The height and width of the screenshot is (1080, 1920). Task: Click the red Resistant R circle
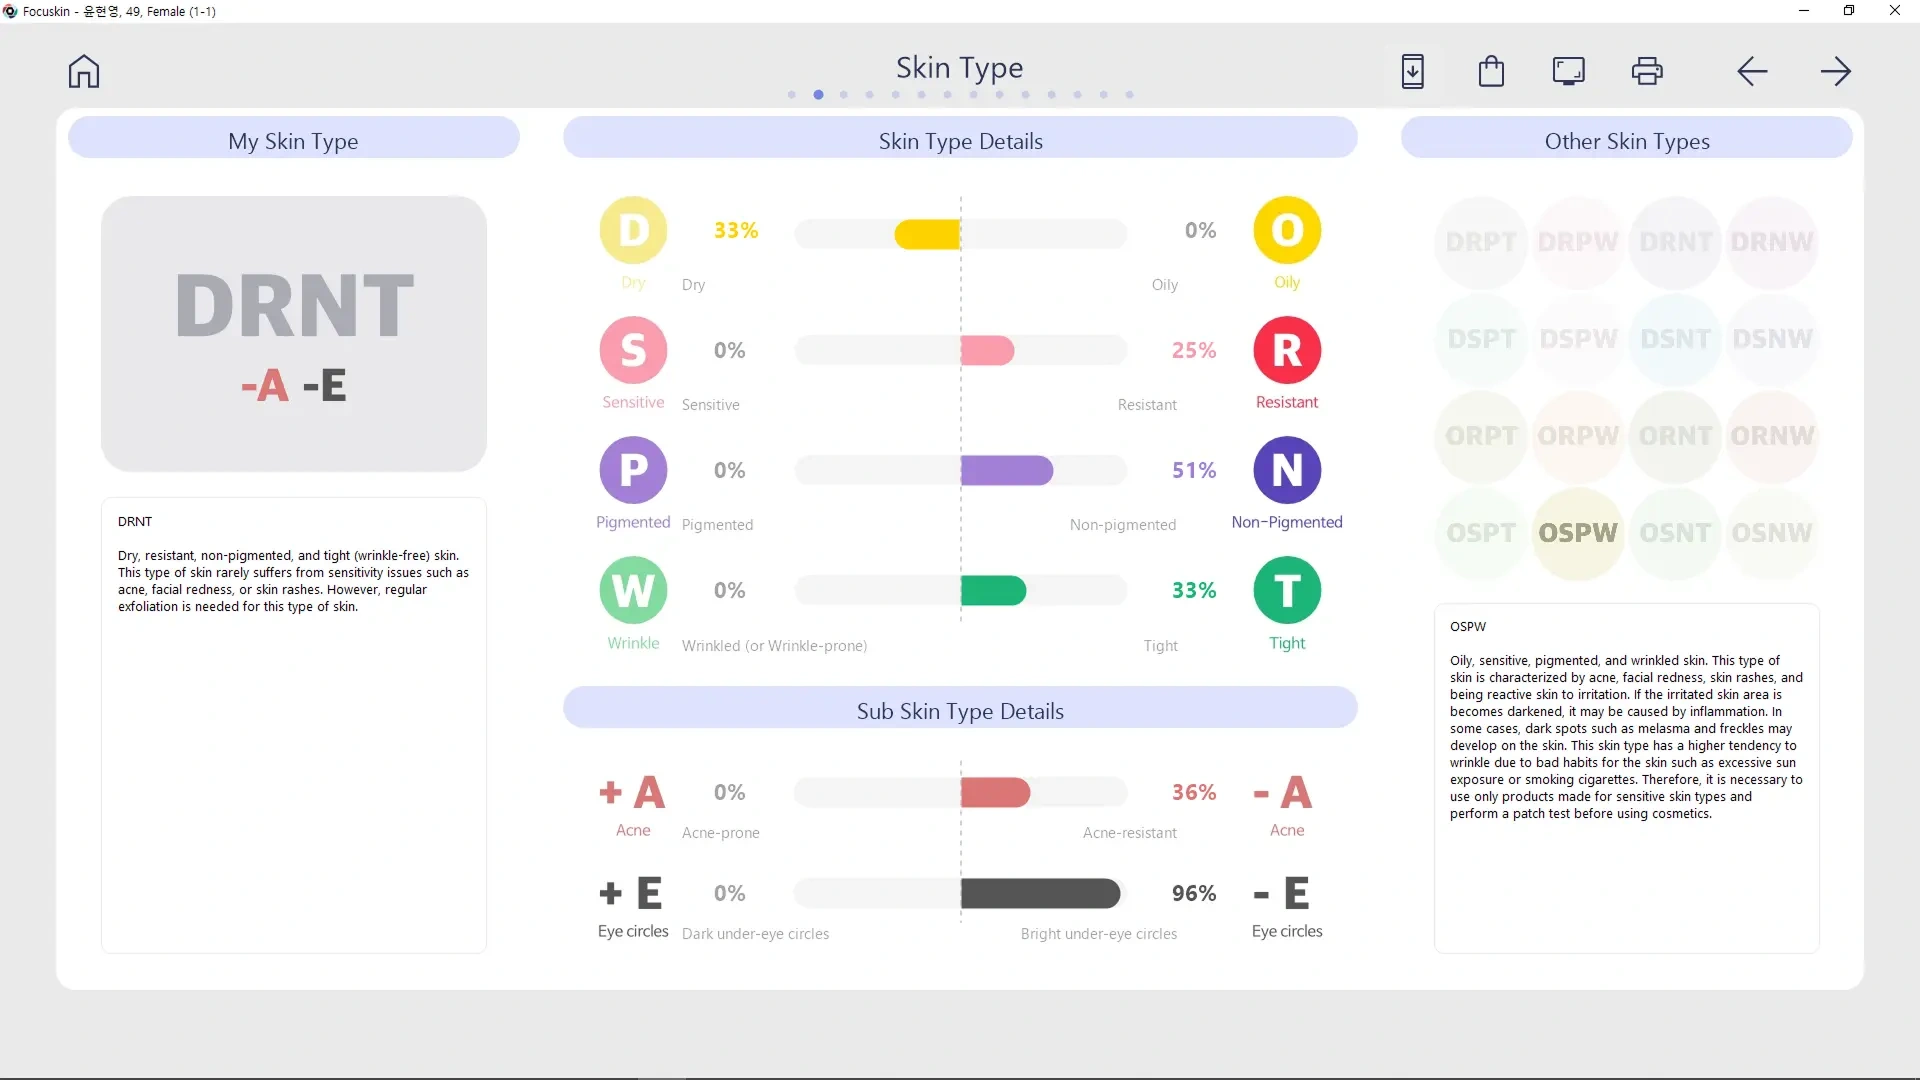point(1287,350)
